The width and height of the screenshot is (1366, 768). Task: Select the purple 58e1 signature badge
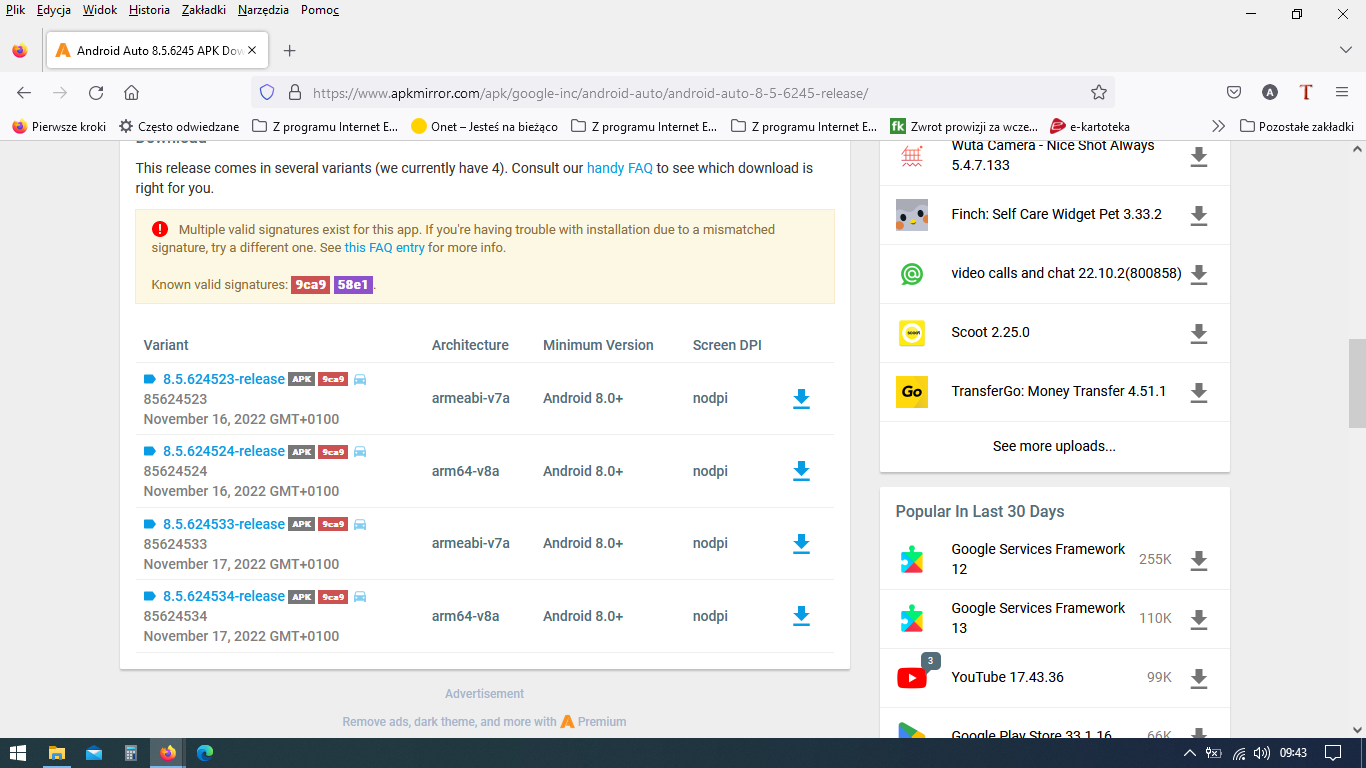pos(353,285)
